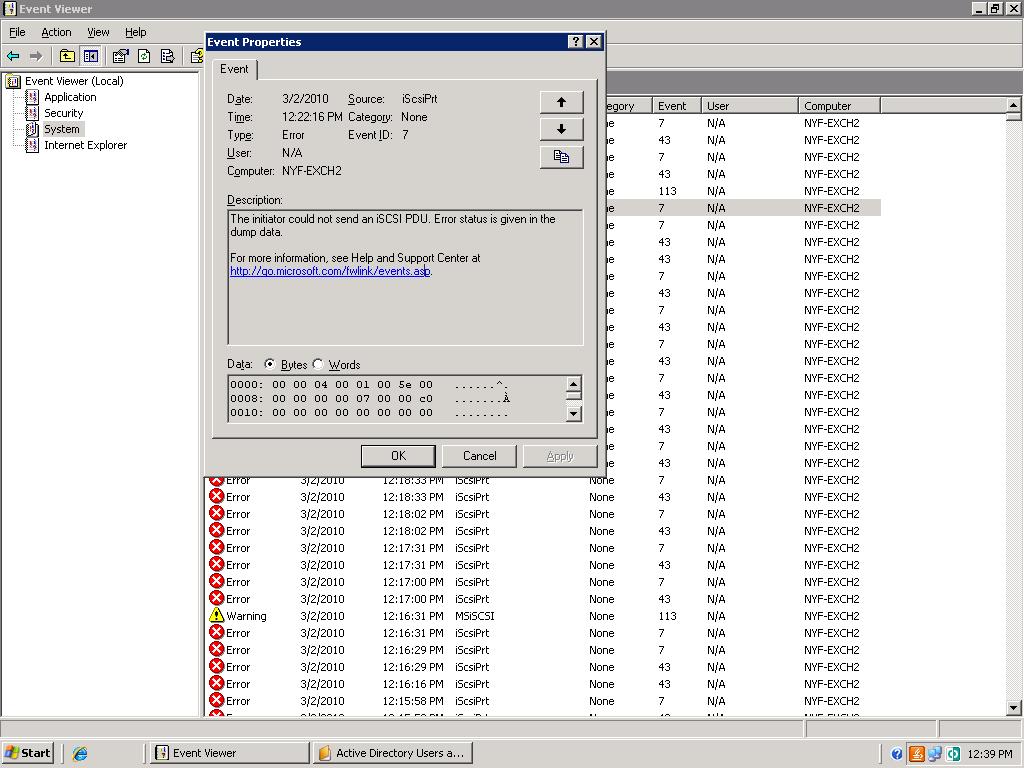Viewport: 1024px width, 768px height.
Task: Toggle the Show/Hide console tree icon
Action: [x=91, y=56]
